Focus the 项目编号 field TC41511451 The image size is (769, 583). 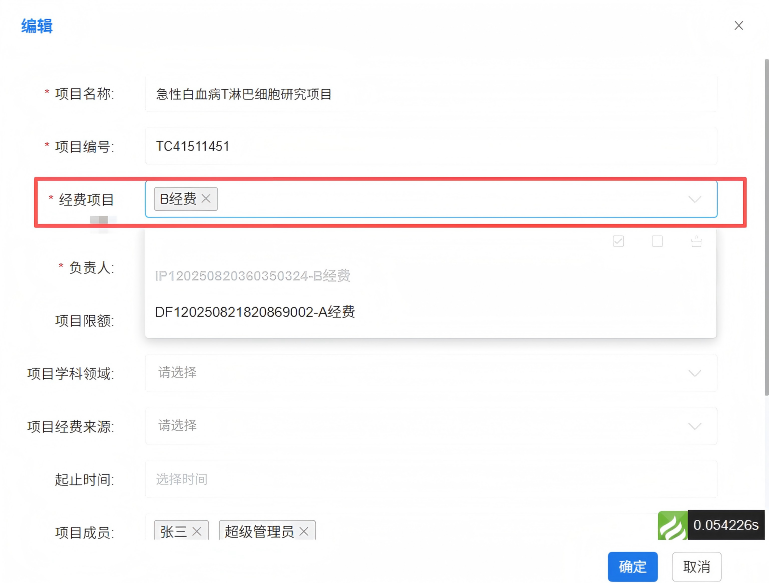pos(430,146)
